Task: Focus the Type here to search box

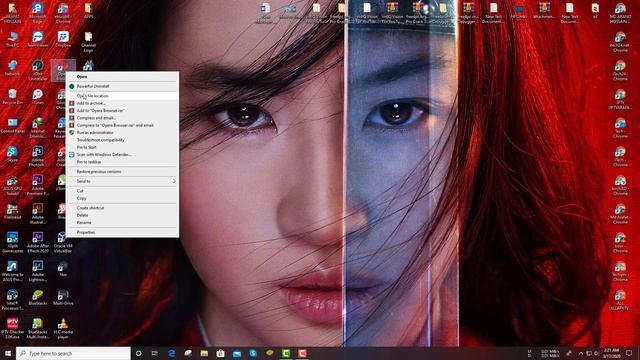Action: (x=73, y=353)
